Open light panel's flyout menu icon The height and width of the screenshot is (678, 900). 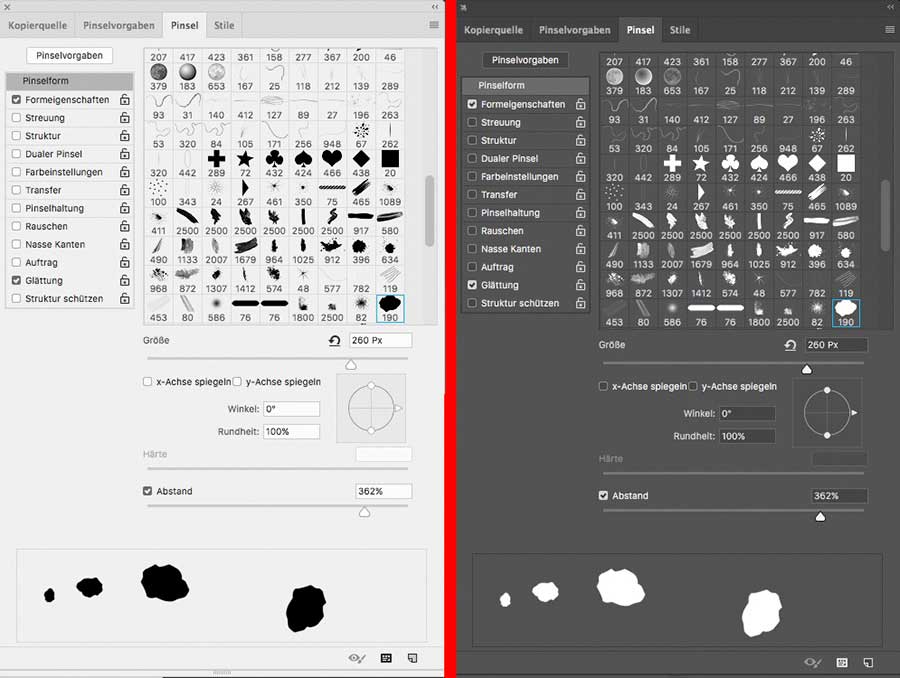click(434, 25)
